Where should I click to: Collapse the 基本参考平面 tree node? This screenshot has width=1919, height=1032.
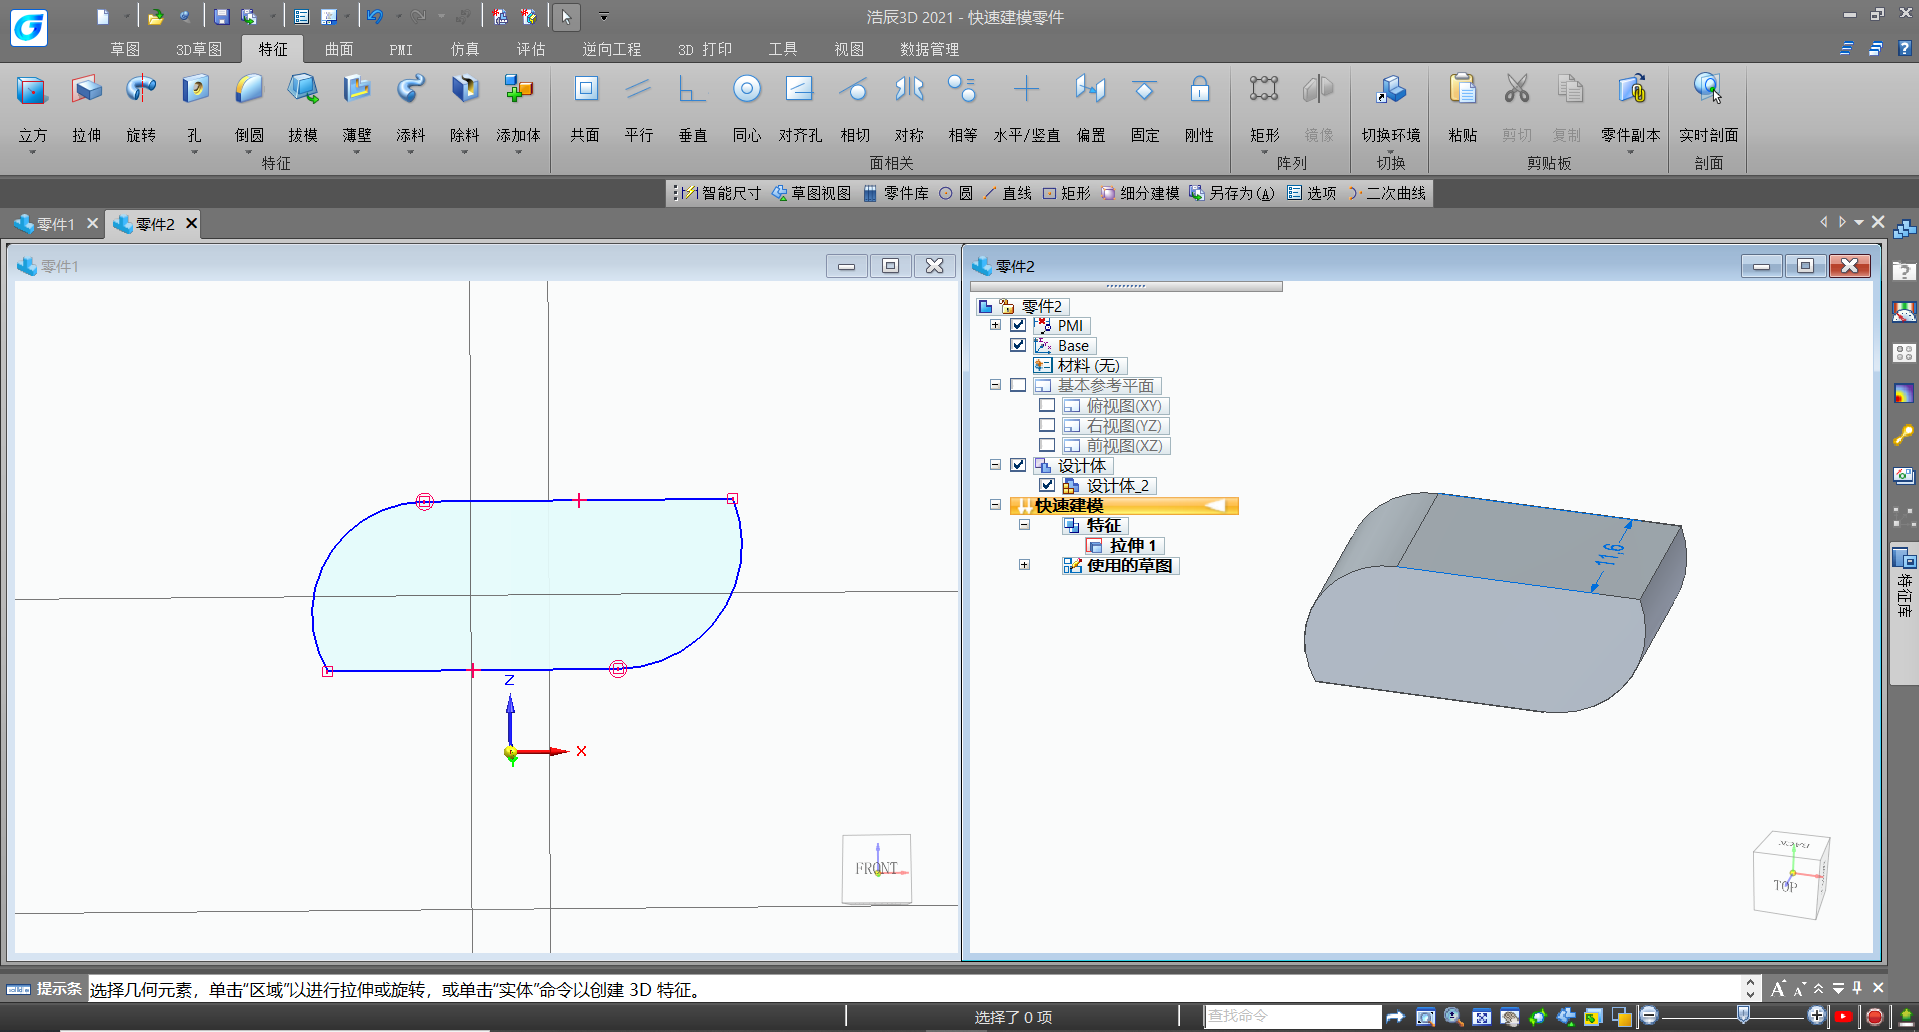[x=995, y=385]
